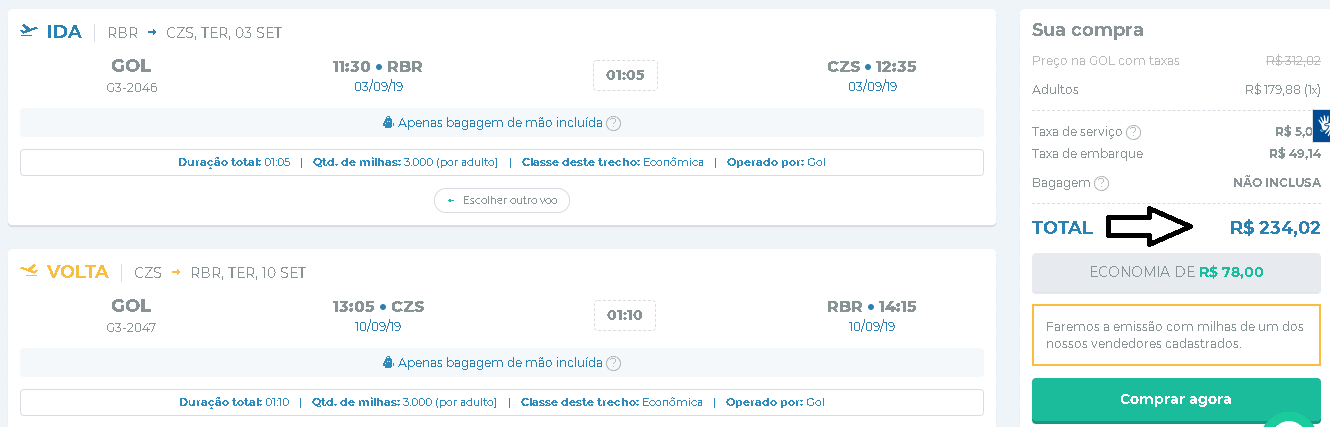The image size is (1330, 427).
Task: Open the hand-baggage help tooltip for IDA flight
Action: click(x=614, y=123)
